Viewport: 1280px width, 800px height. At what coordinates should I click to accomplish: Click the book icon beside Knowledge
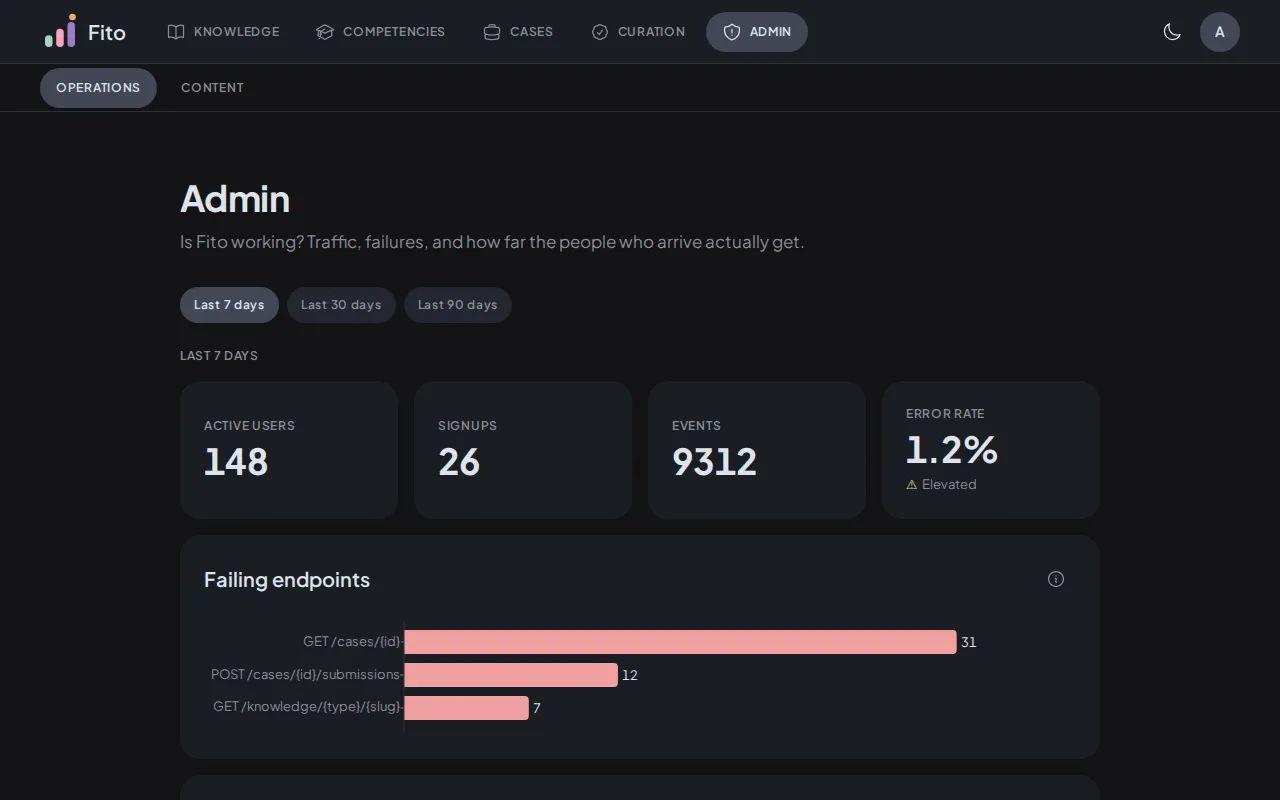(176, 32)
